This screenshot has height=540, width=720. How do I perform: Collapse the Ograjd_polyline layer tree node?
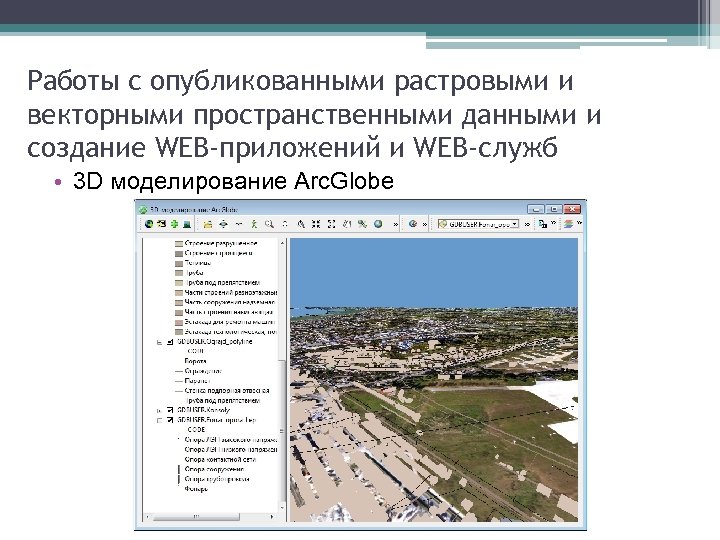(159, 342)
